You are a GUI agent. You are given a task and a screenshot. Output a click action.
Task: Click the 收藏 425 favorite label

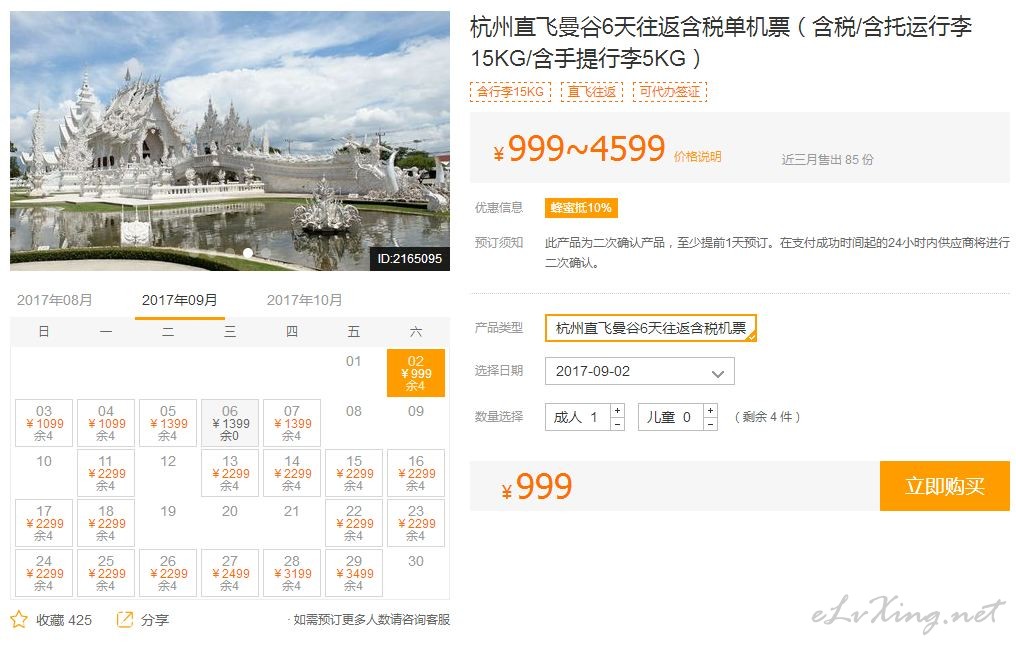pos(64,620)
